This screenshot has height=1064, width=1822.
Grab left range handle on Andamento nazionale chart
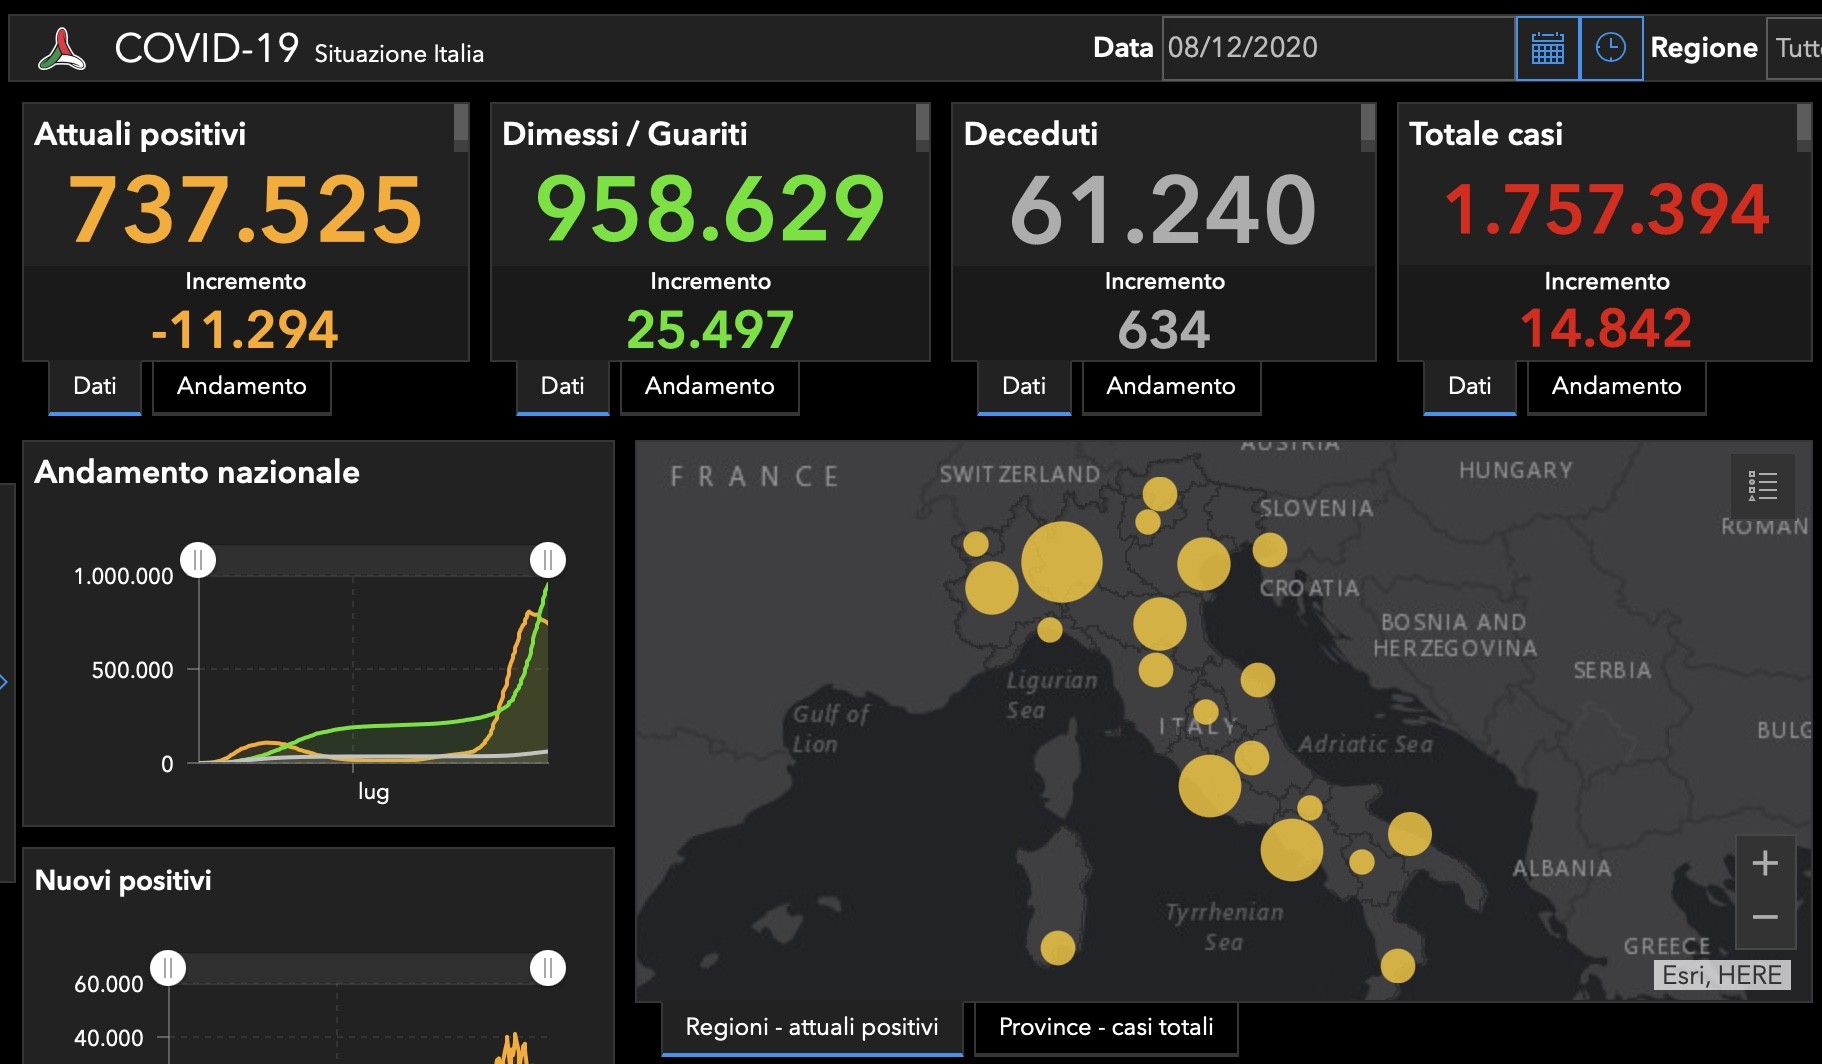(198, 560)
